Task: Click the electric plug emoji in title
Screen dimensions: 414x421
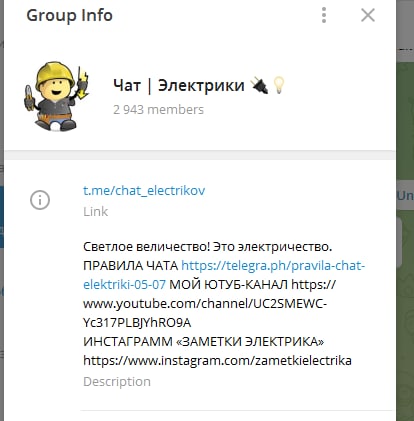Action: click(259, 85)
